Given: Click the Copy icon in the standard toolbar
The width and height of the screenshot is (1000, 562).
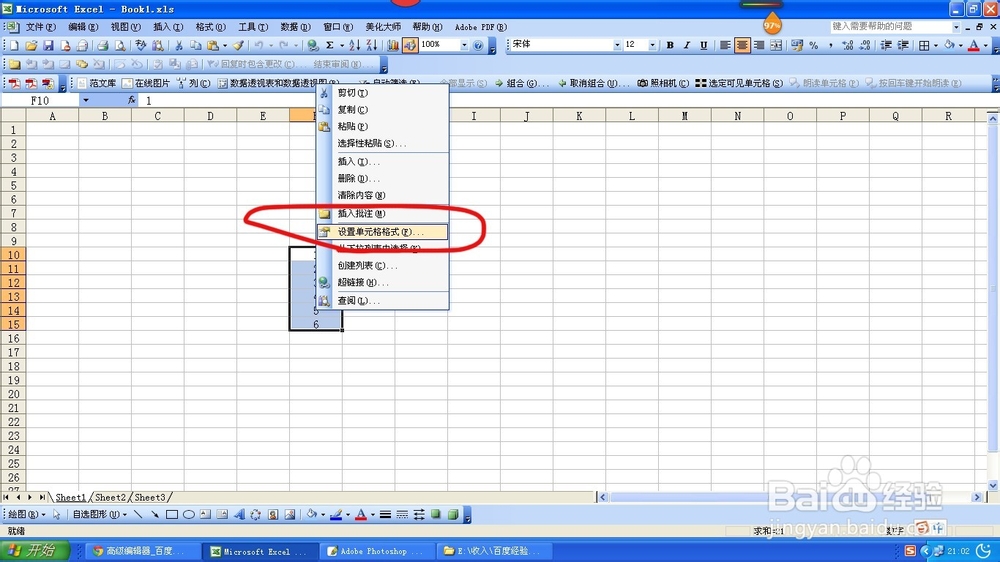Looking at the screenshot, I should [195, 45].
